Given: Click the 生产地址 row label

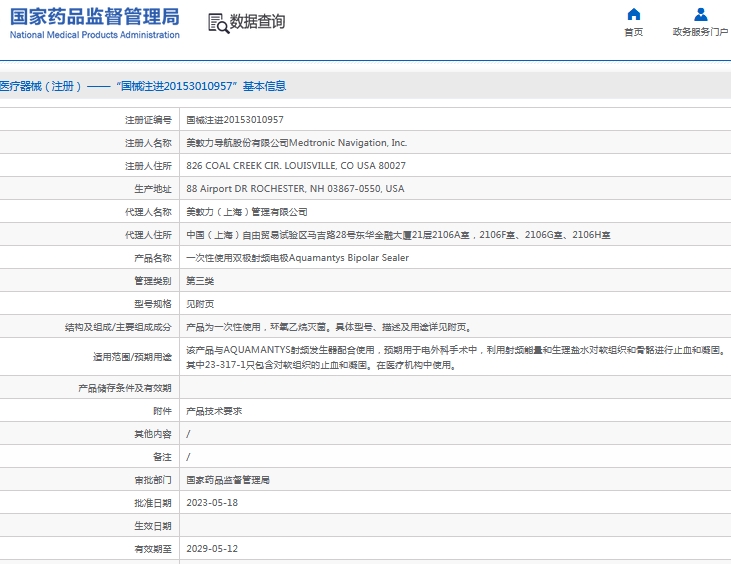Looking at the screenshot, I should tap(153, 189).
